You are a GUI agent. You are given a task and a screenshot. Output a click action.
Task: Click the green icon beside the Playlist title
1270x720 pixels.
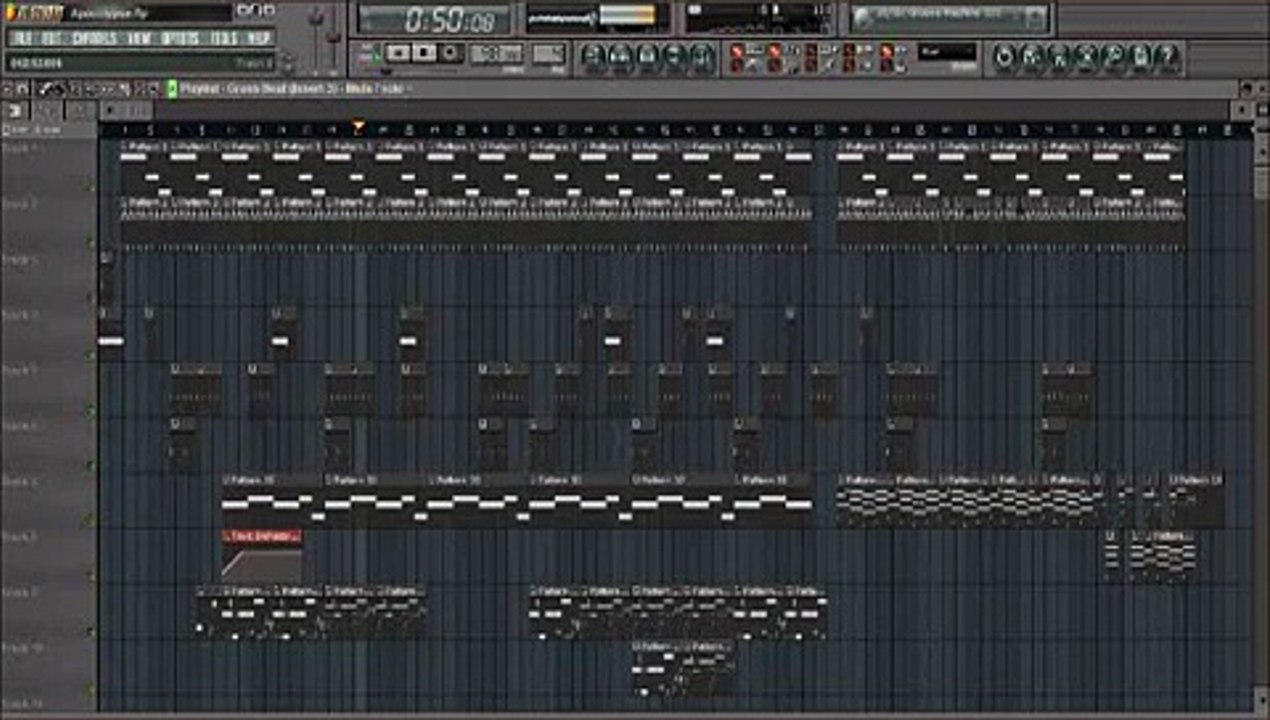[x=172, y=89]
